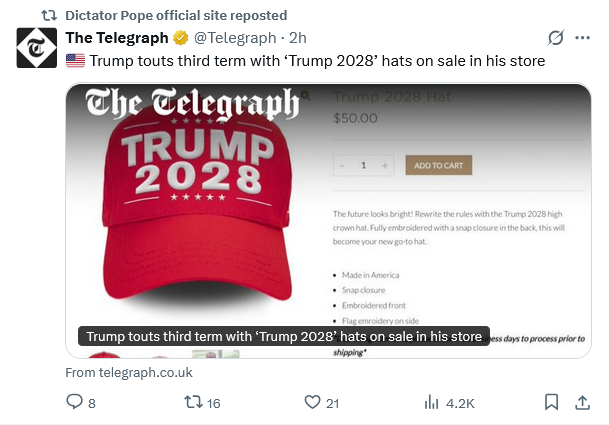Click the 2h timestamp
The width and height of the screenshot is (609, 425).
pyautogui.click(x=298, y=38)
